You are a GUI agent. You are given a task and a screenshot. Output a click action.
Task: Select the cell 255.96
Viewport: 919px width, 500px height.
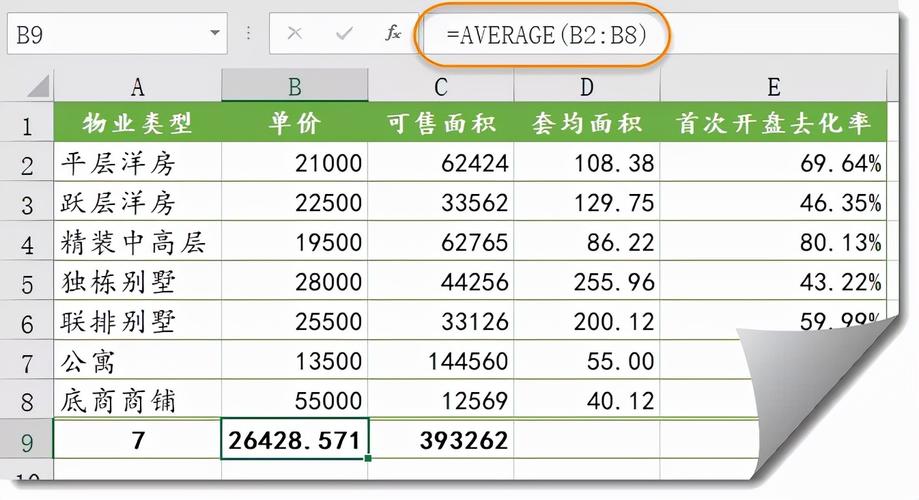(587, 281)
